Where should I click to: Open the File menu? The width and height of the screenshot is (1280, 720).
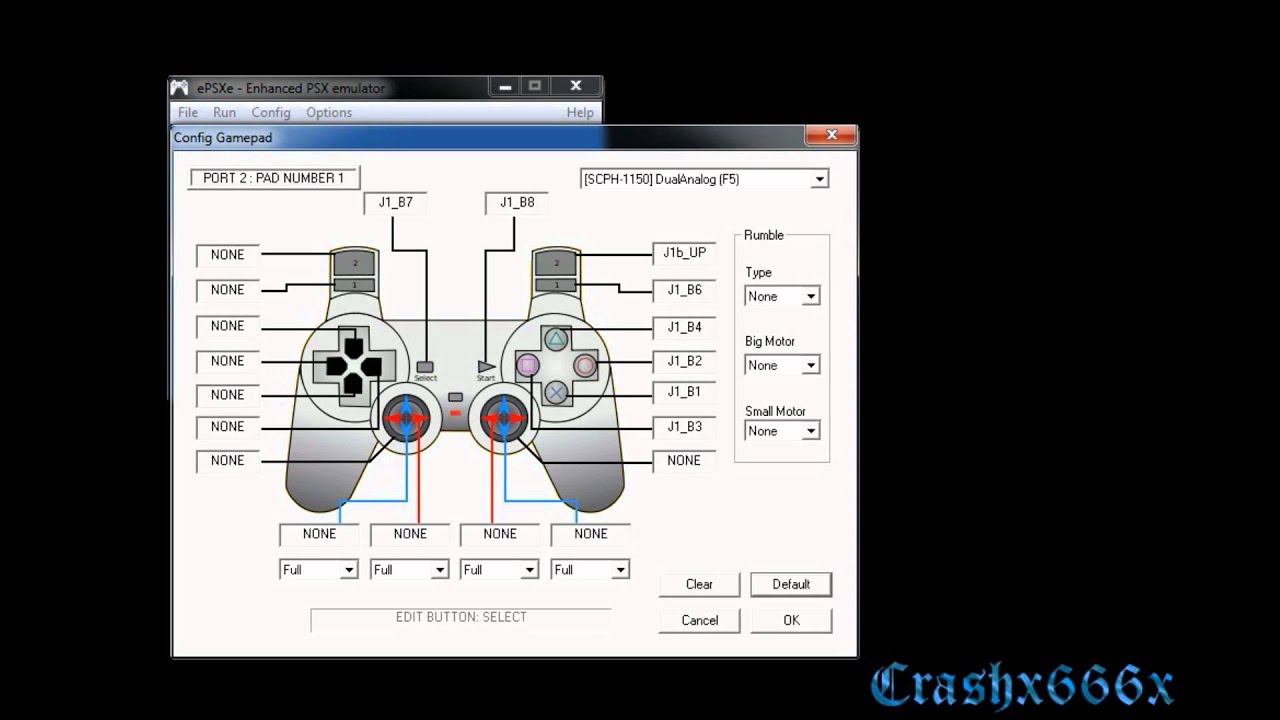point(188,113)
